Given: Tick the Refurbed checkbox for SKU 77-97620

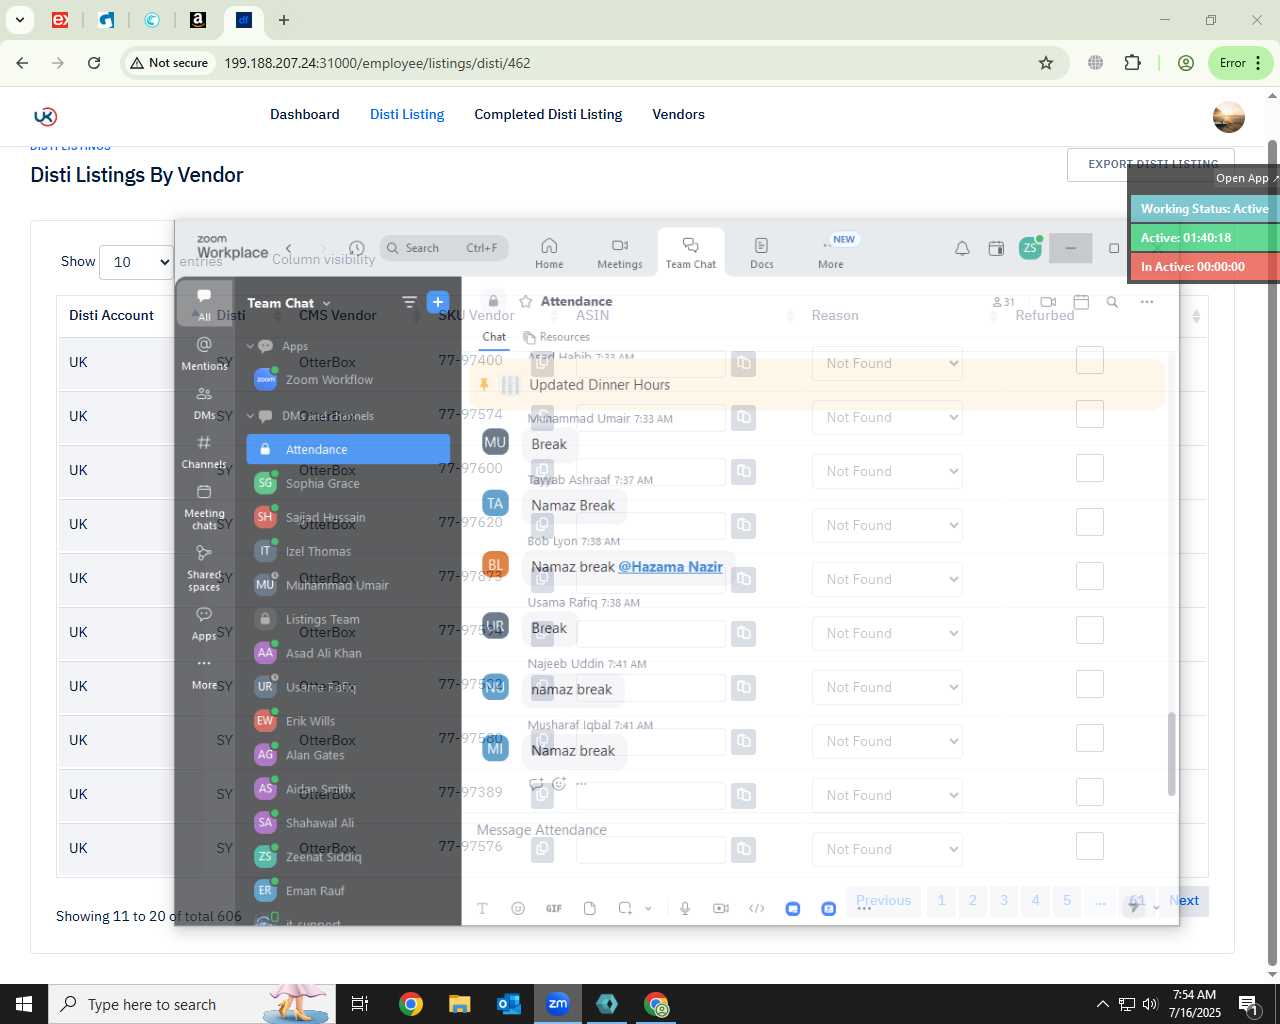Looking at the screenshot, I should pos(1090,522).
